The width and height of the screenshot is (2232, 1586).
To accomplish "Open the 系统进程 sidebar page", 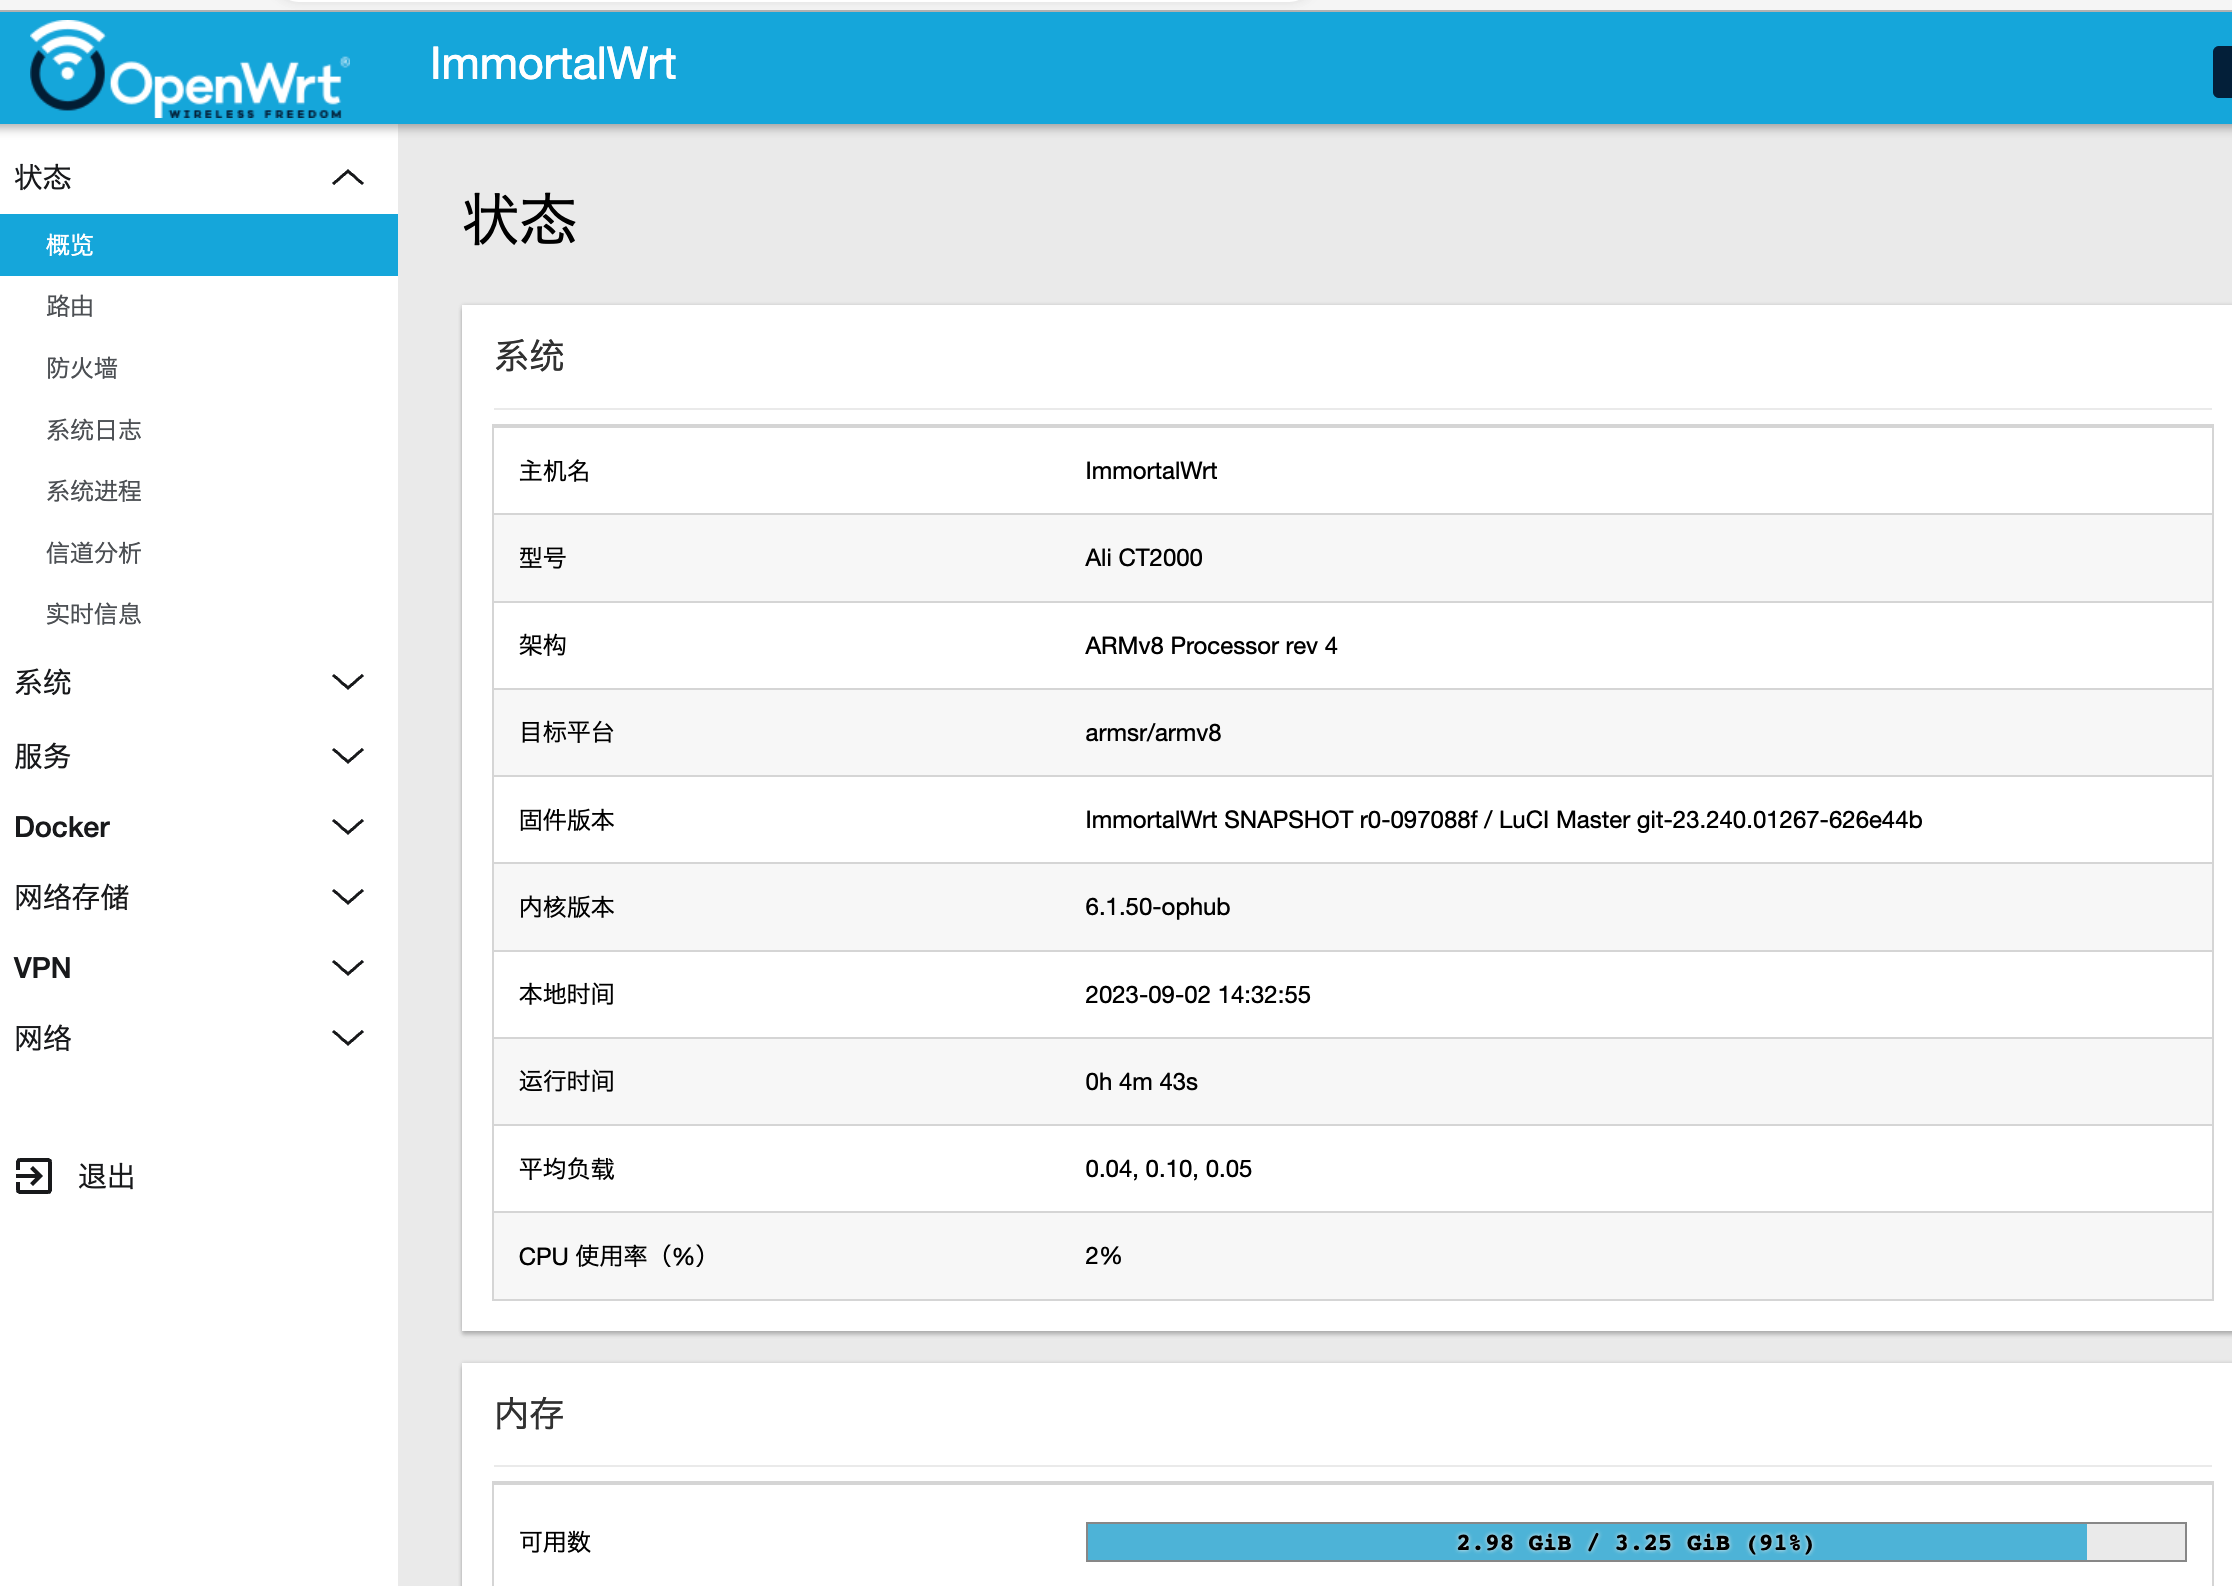I will pos(94,491).
